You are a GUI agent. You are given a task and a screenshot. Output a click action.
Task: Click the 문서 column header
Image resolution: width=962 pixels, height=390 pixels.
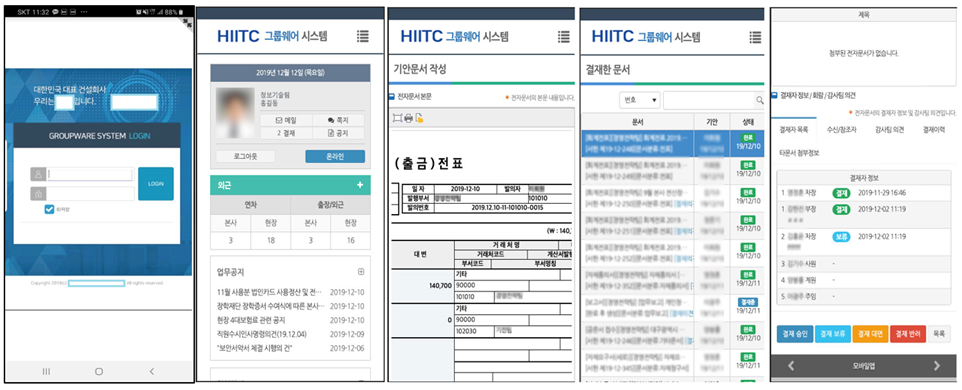click(x=637, y=121)
